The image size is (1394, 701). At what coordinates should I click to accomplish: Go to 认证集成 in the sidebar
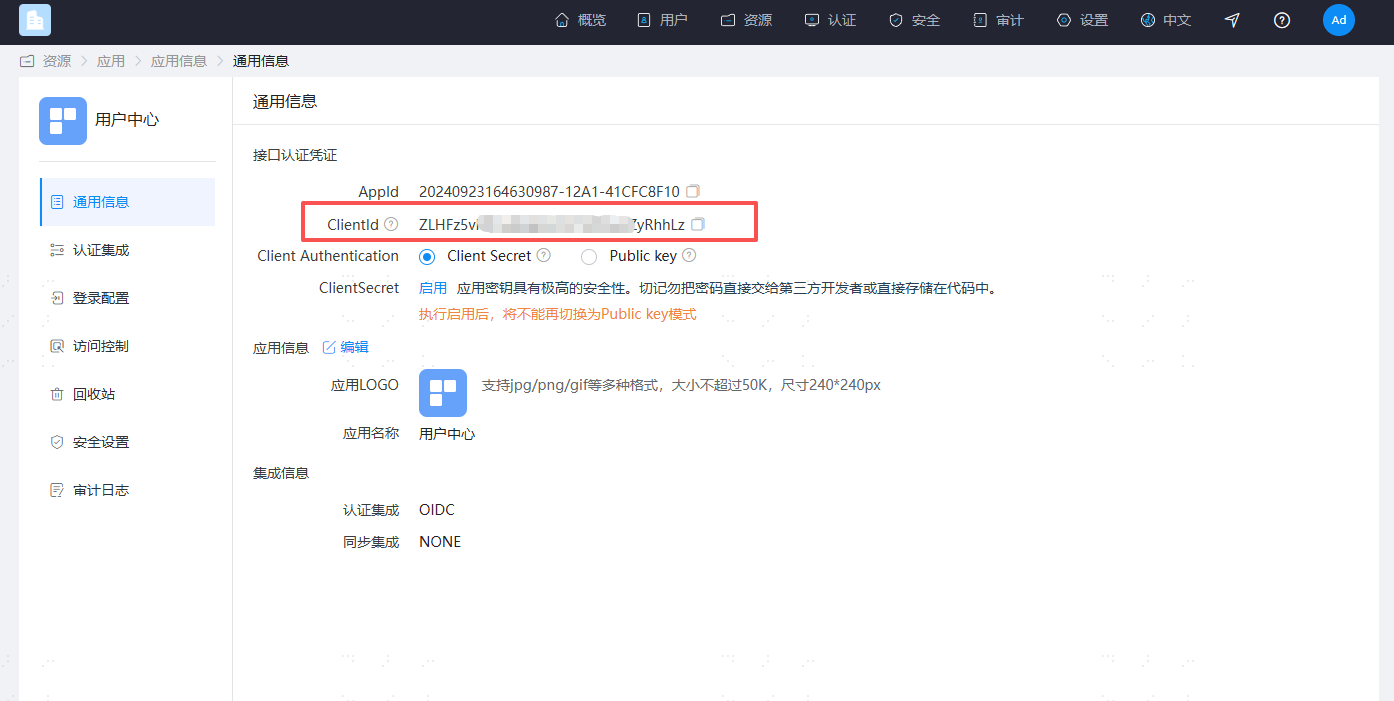101,250
